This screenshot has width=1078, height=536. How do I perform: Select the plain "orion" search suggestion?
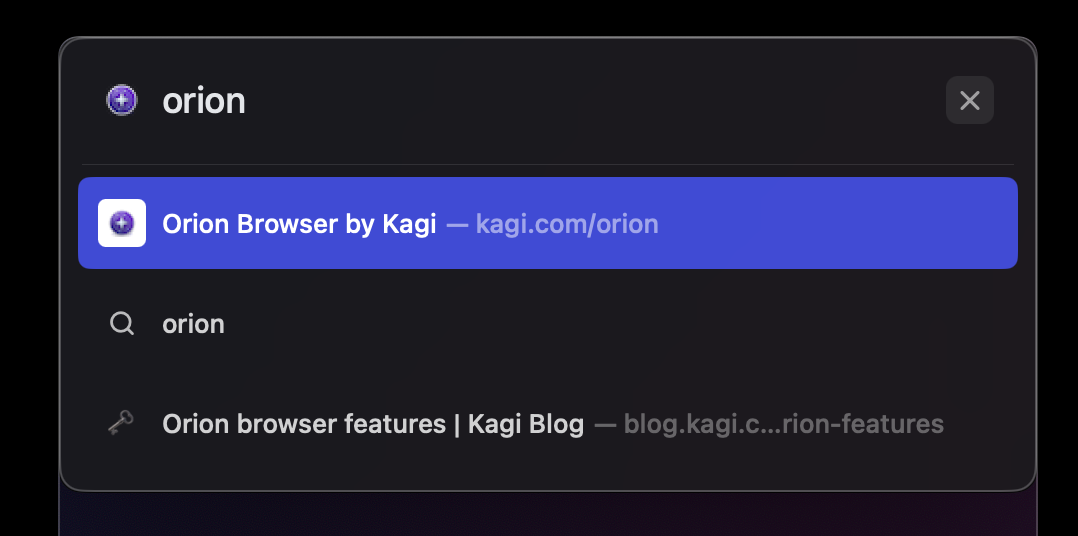[193, 324]
